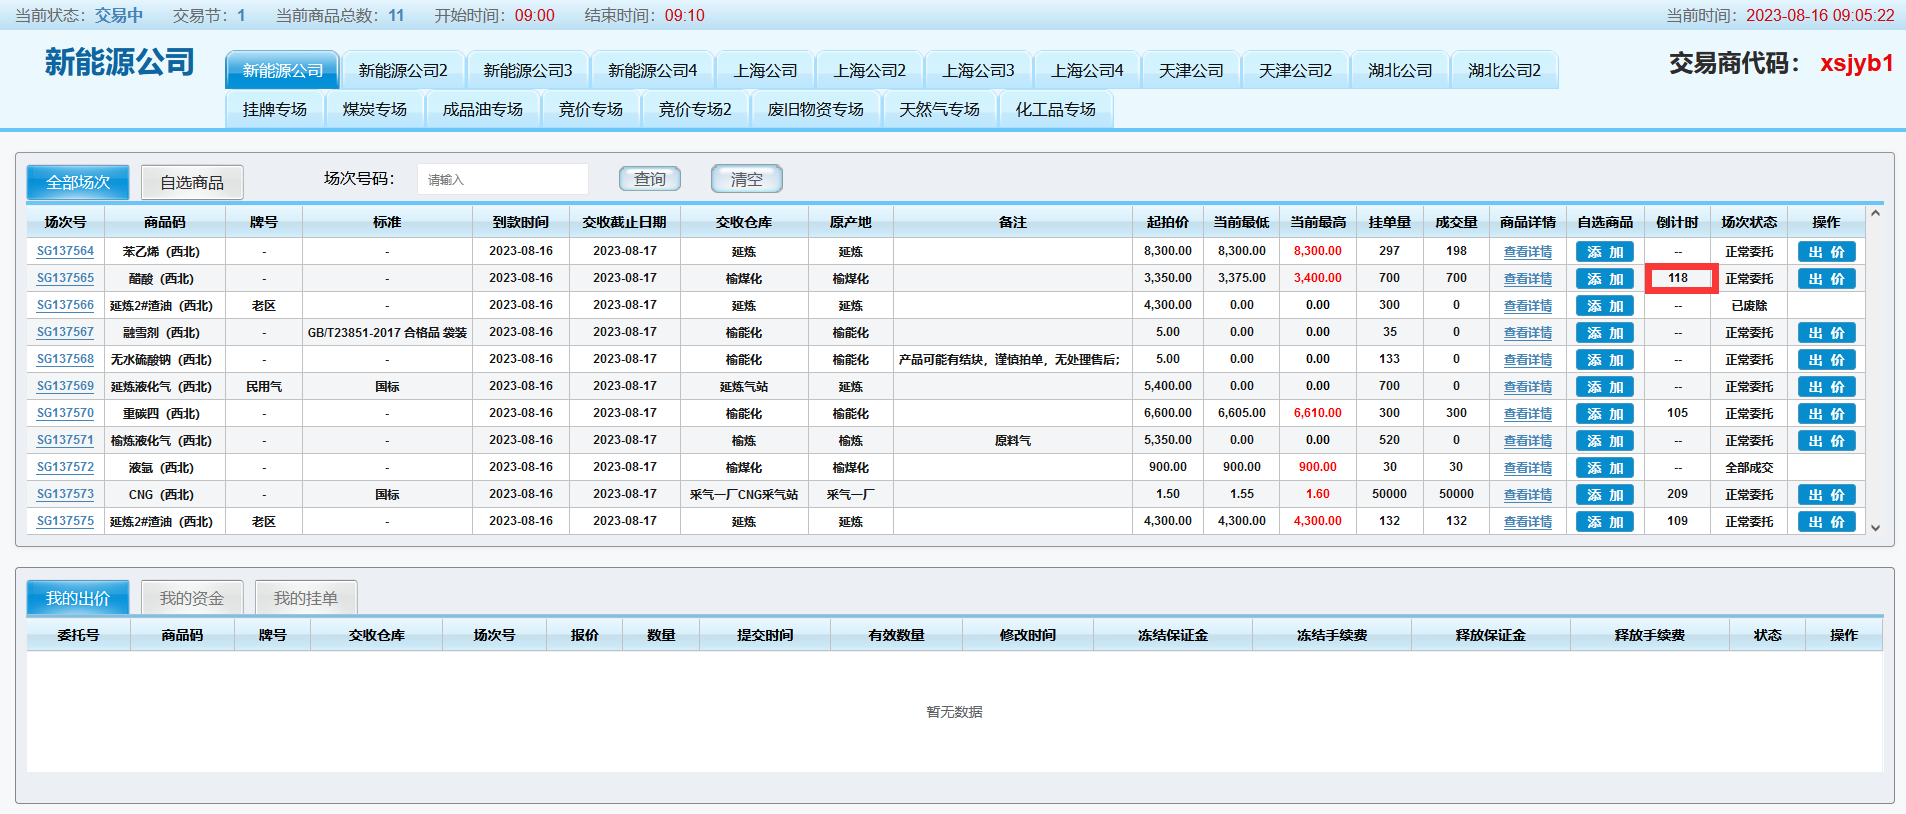Viewport: 1906px width, 814px height.
Task: Click the active 新能源公司 tab
Action: pos(283,70)
